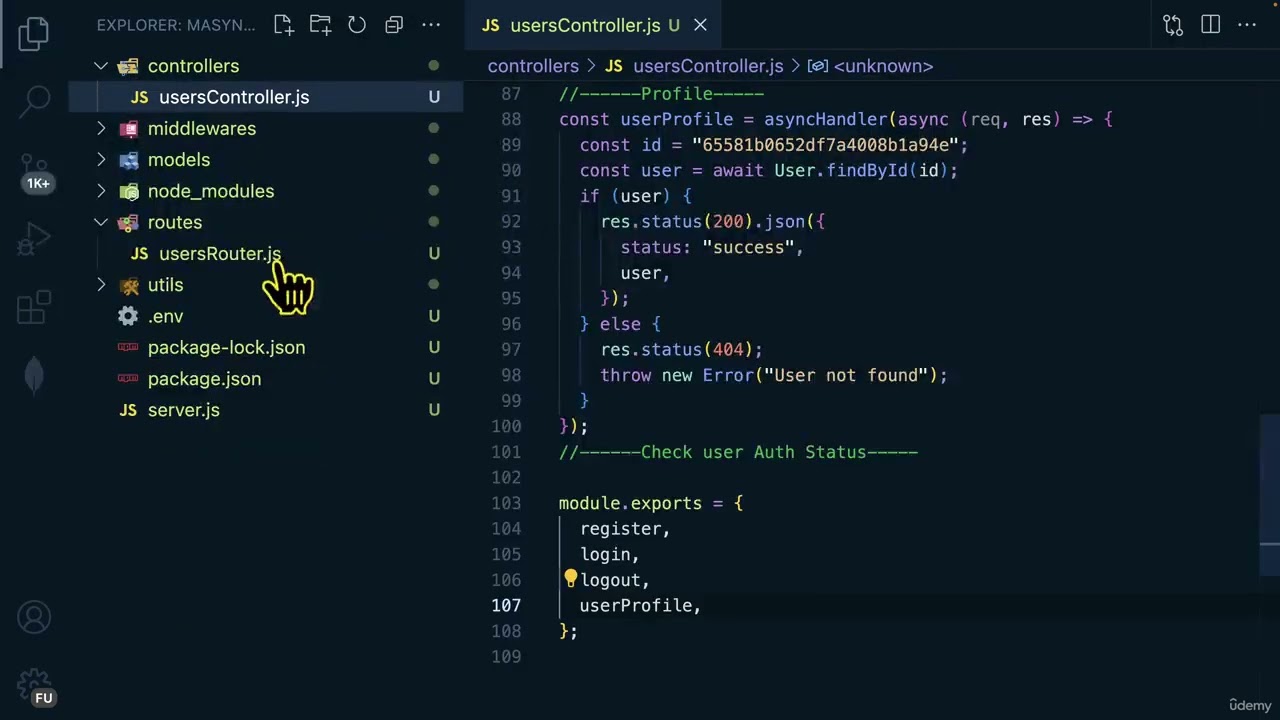Image resolution: width=1280 pixels, height=720 pixels.
Task: Click on the user id string on line 89
Action: 825,145
